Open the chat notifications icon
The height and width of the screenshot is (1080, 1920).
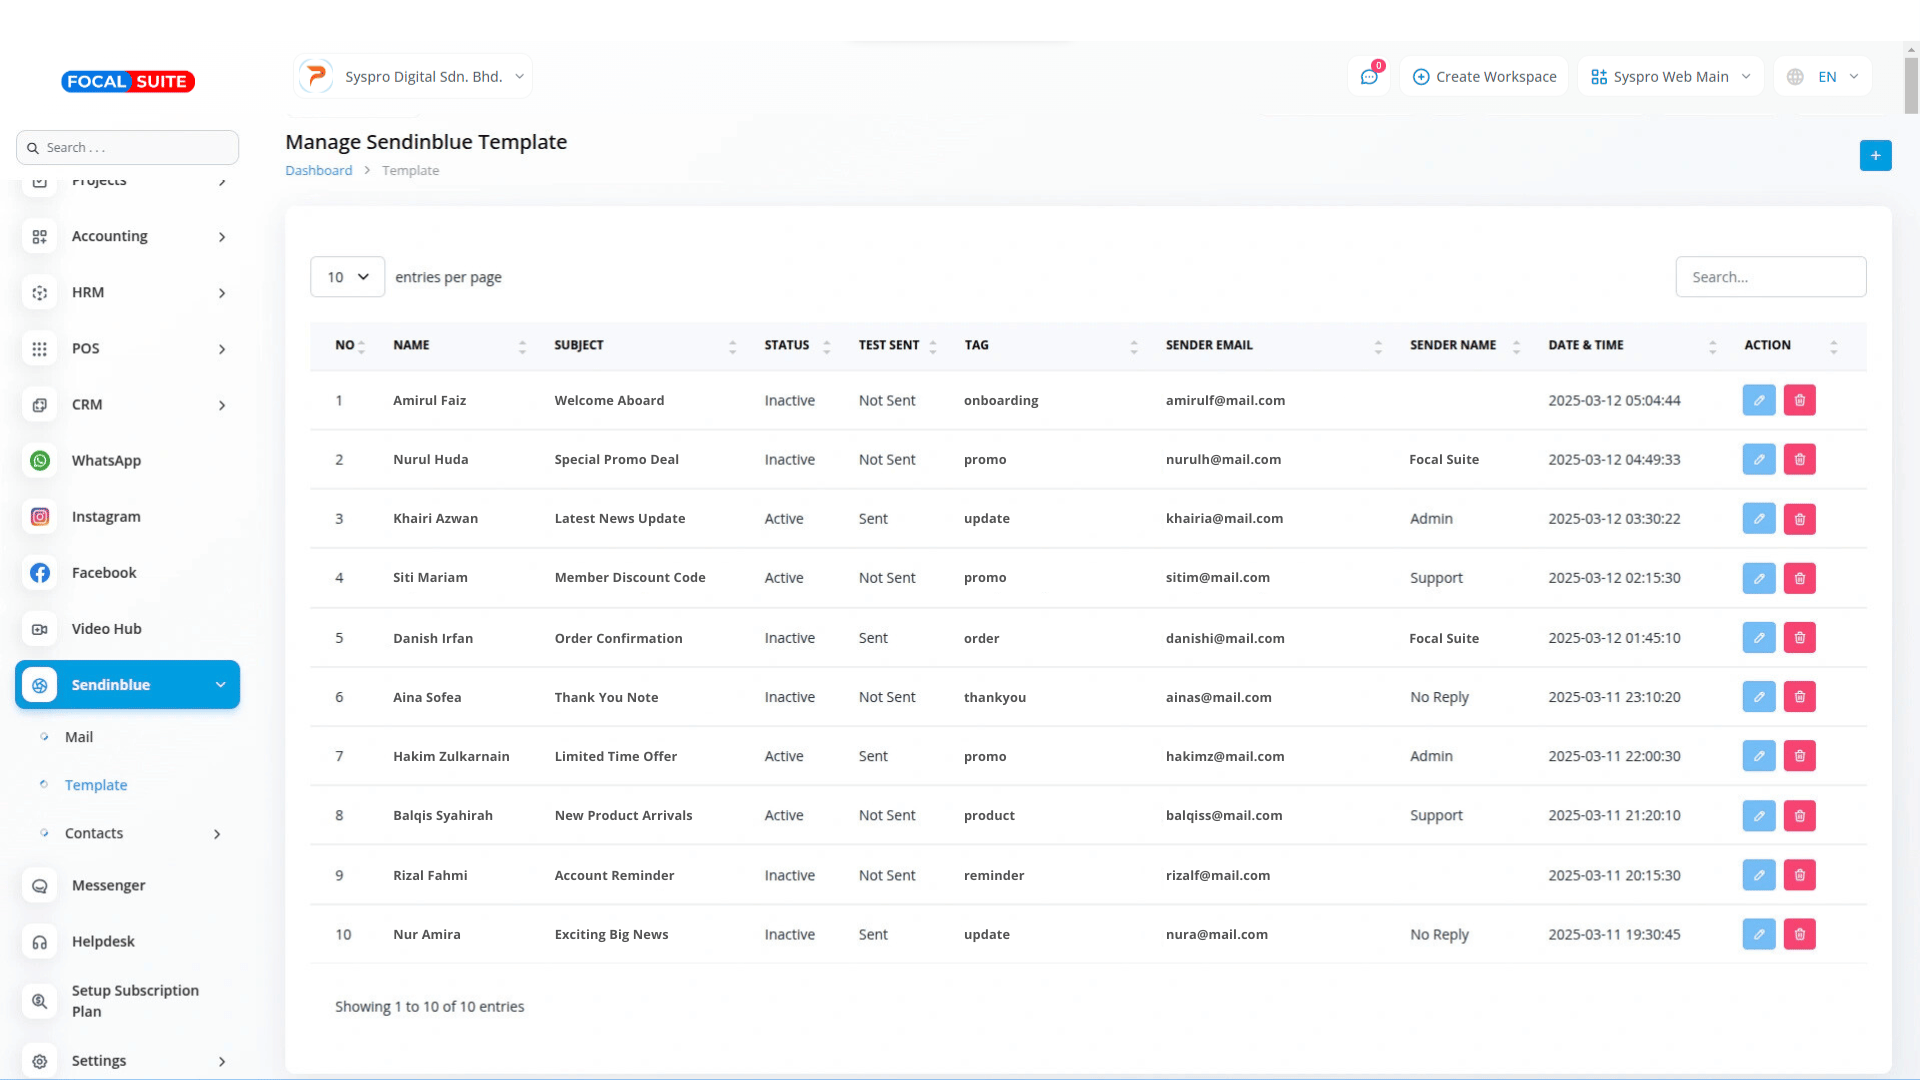(1369, 77)
